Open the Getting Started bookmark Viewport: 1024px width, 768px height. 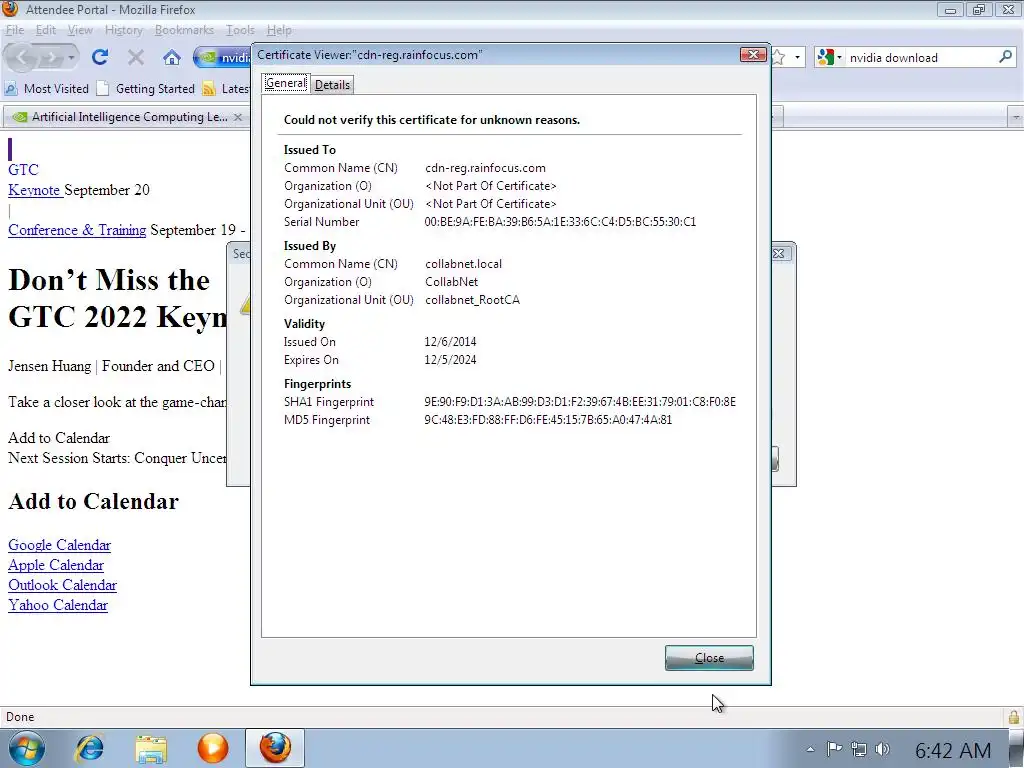146,88
